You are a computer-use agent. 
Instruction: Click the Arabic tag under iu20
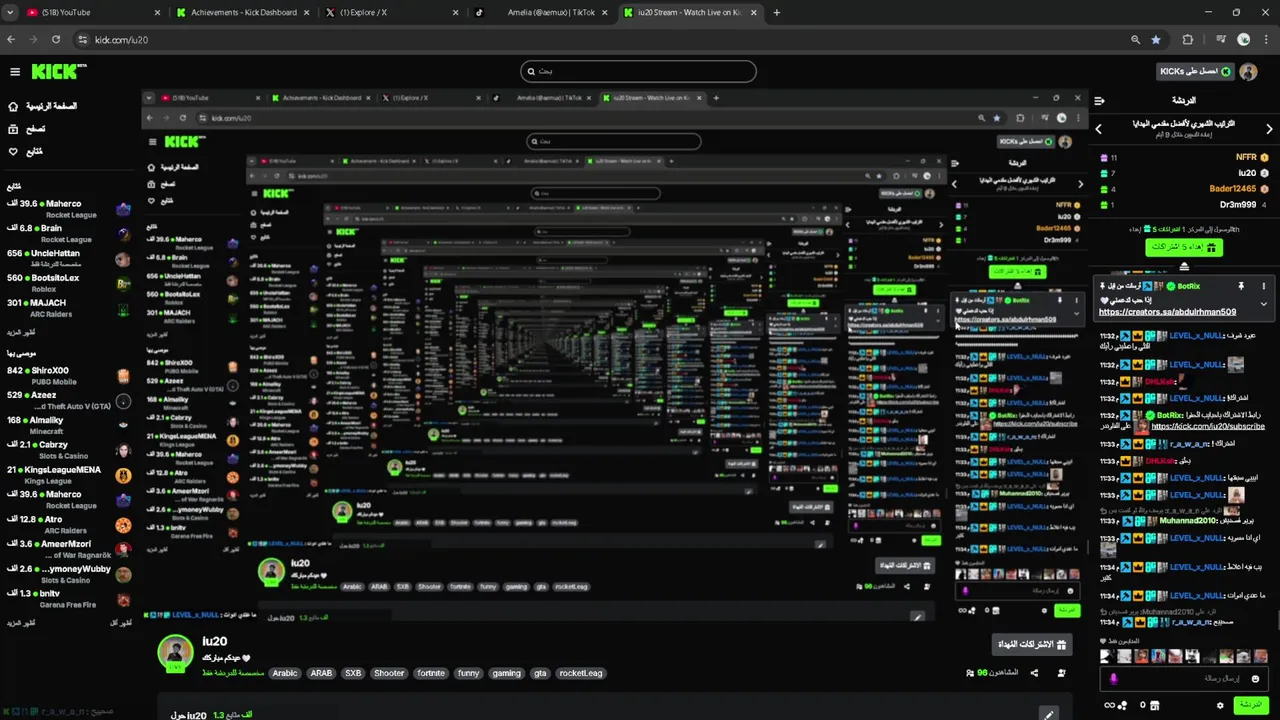click(285, 673)
